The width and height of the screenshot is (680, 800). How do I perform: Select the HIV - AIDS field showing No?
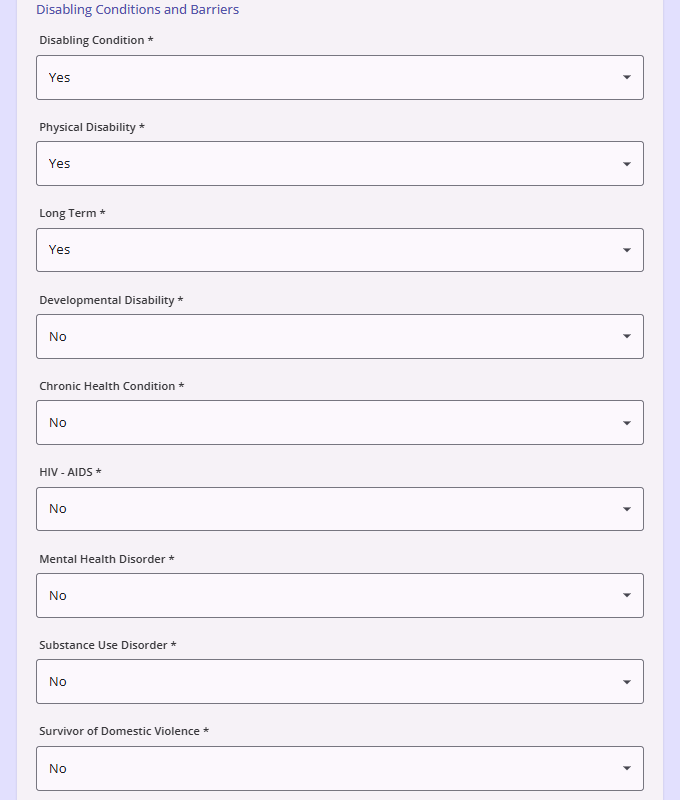pos(340,509)
